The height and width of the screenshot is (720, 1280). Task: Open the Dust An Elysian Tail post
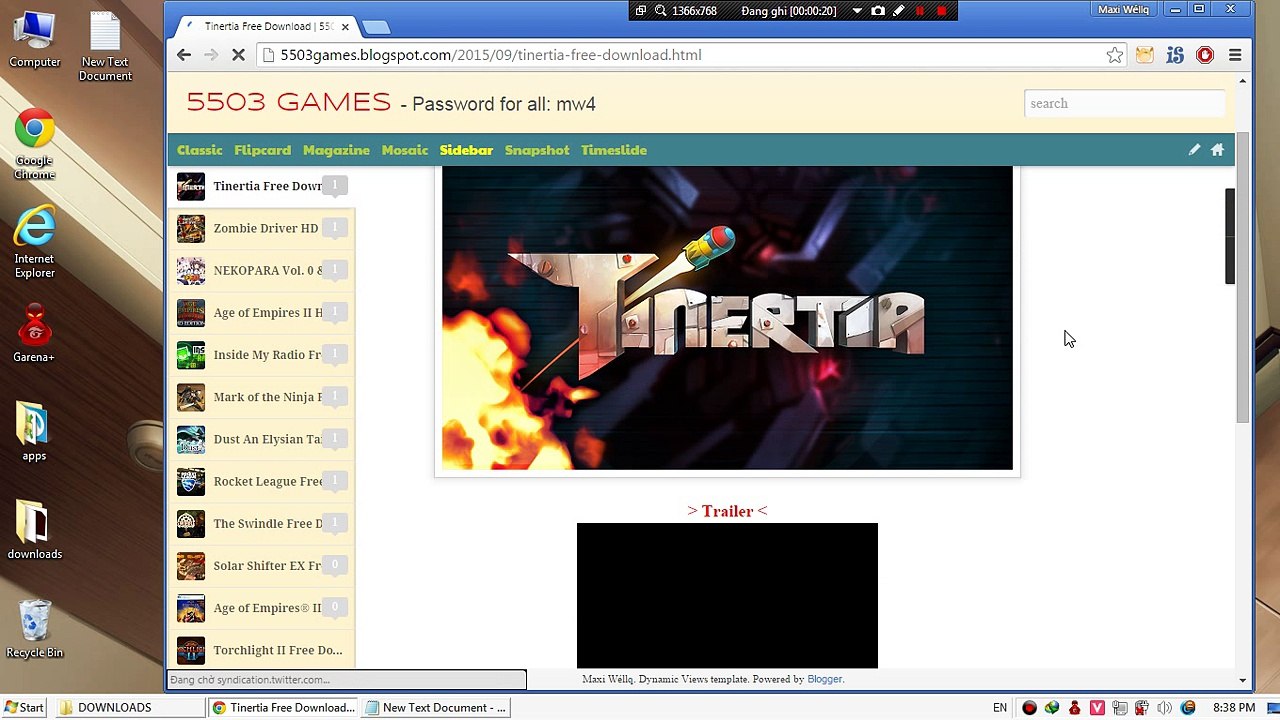[262, 439]
